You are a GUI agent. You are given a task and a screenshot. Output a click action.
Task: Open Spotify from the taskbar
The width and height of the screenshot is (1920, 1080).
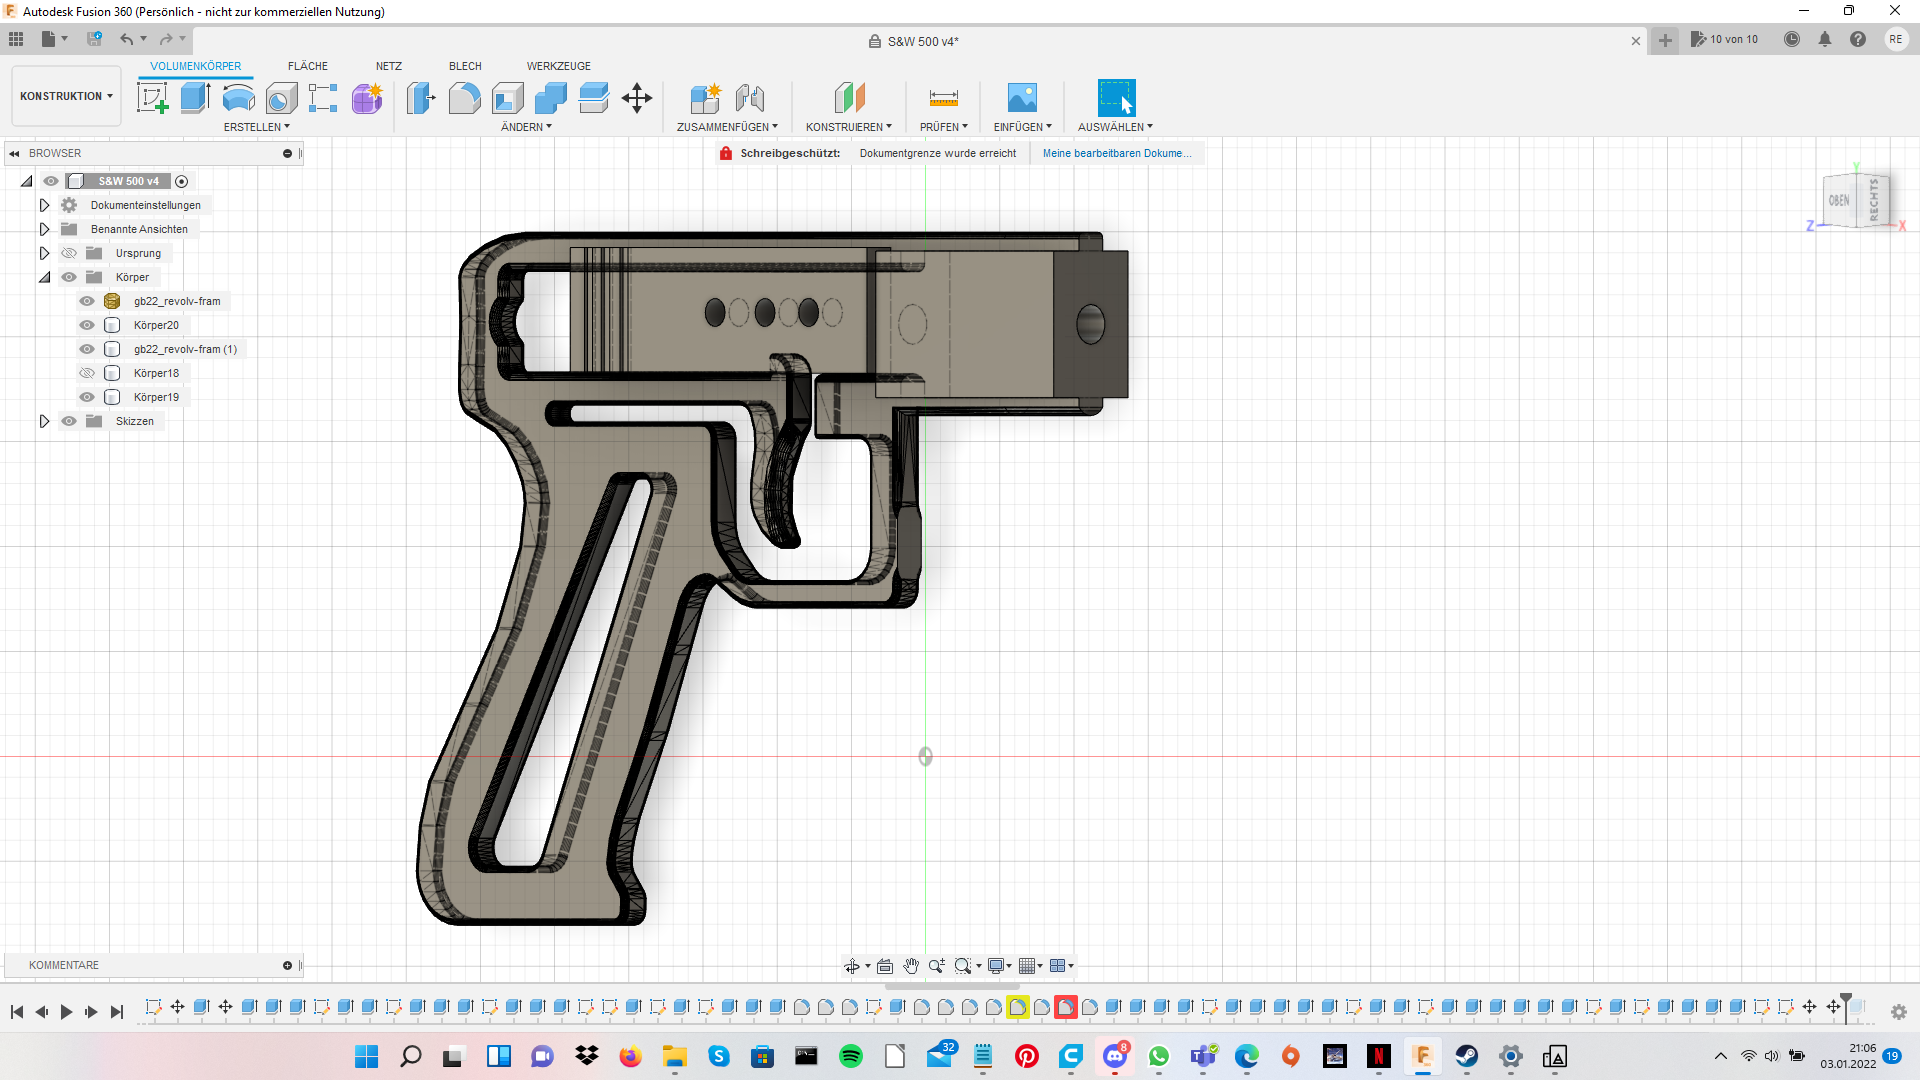851,1056
